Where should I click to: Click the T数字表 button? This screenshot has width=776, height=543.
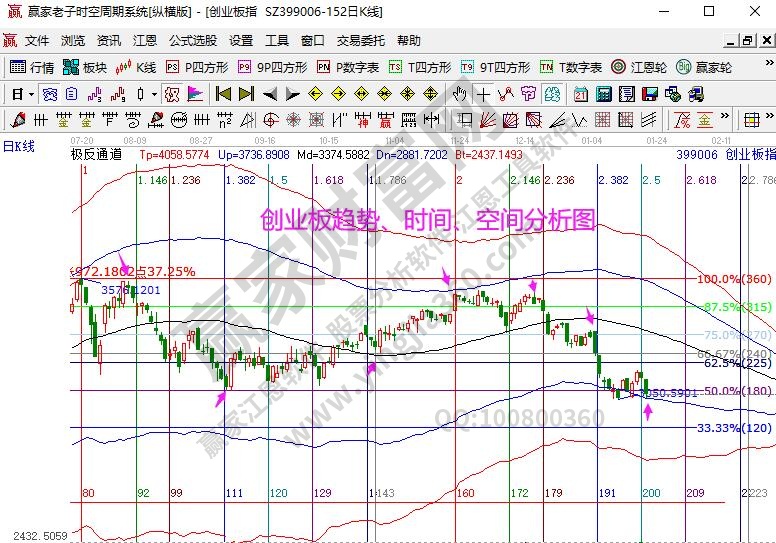[x=571, y=67]
